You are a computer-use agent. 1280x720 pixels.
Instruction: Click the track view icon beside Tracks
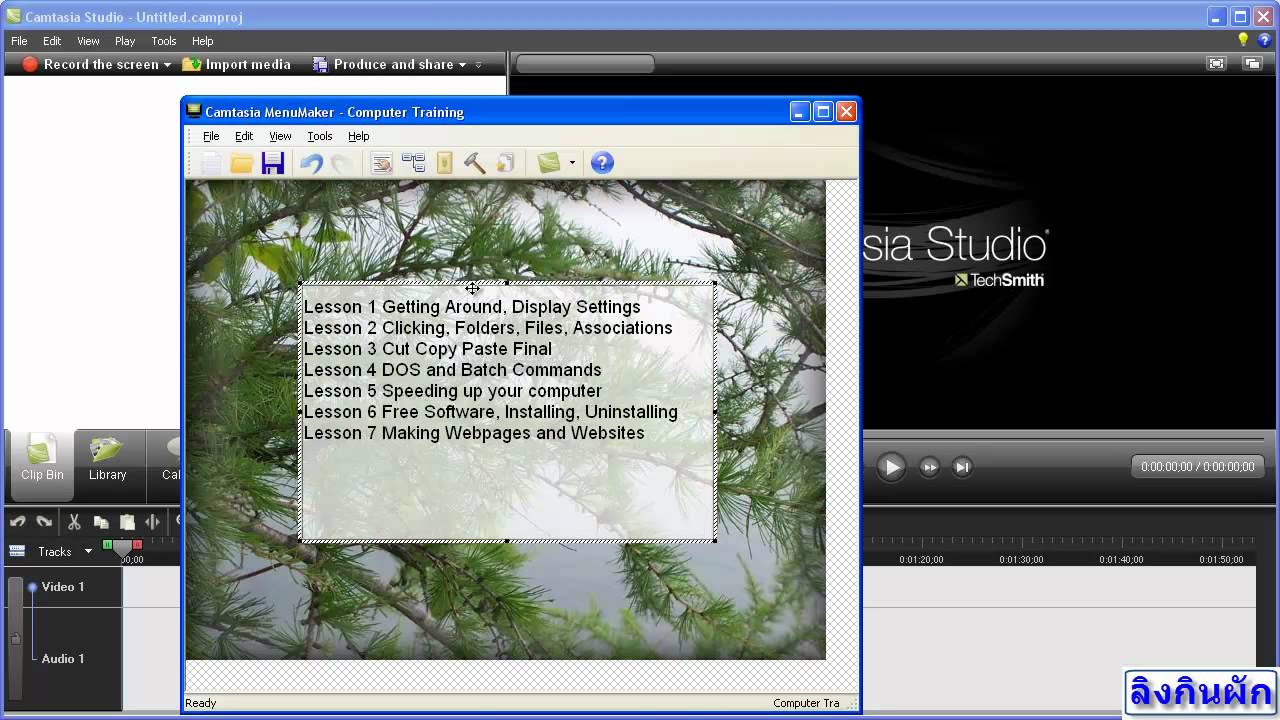pyautogui.click(x=17, y=551)
